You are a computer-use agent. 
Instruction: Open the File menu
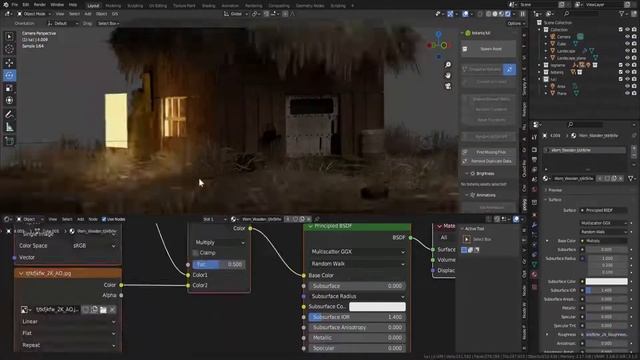tap(15, 4)
